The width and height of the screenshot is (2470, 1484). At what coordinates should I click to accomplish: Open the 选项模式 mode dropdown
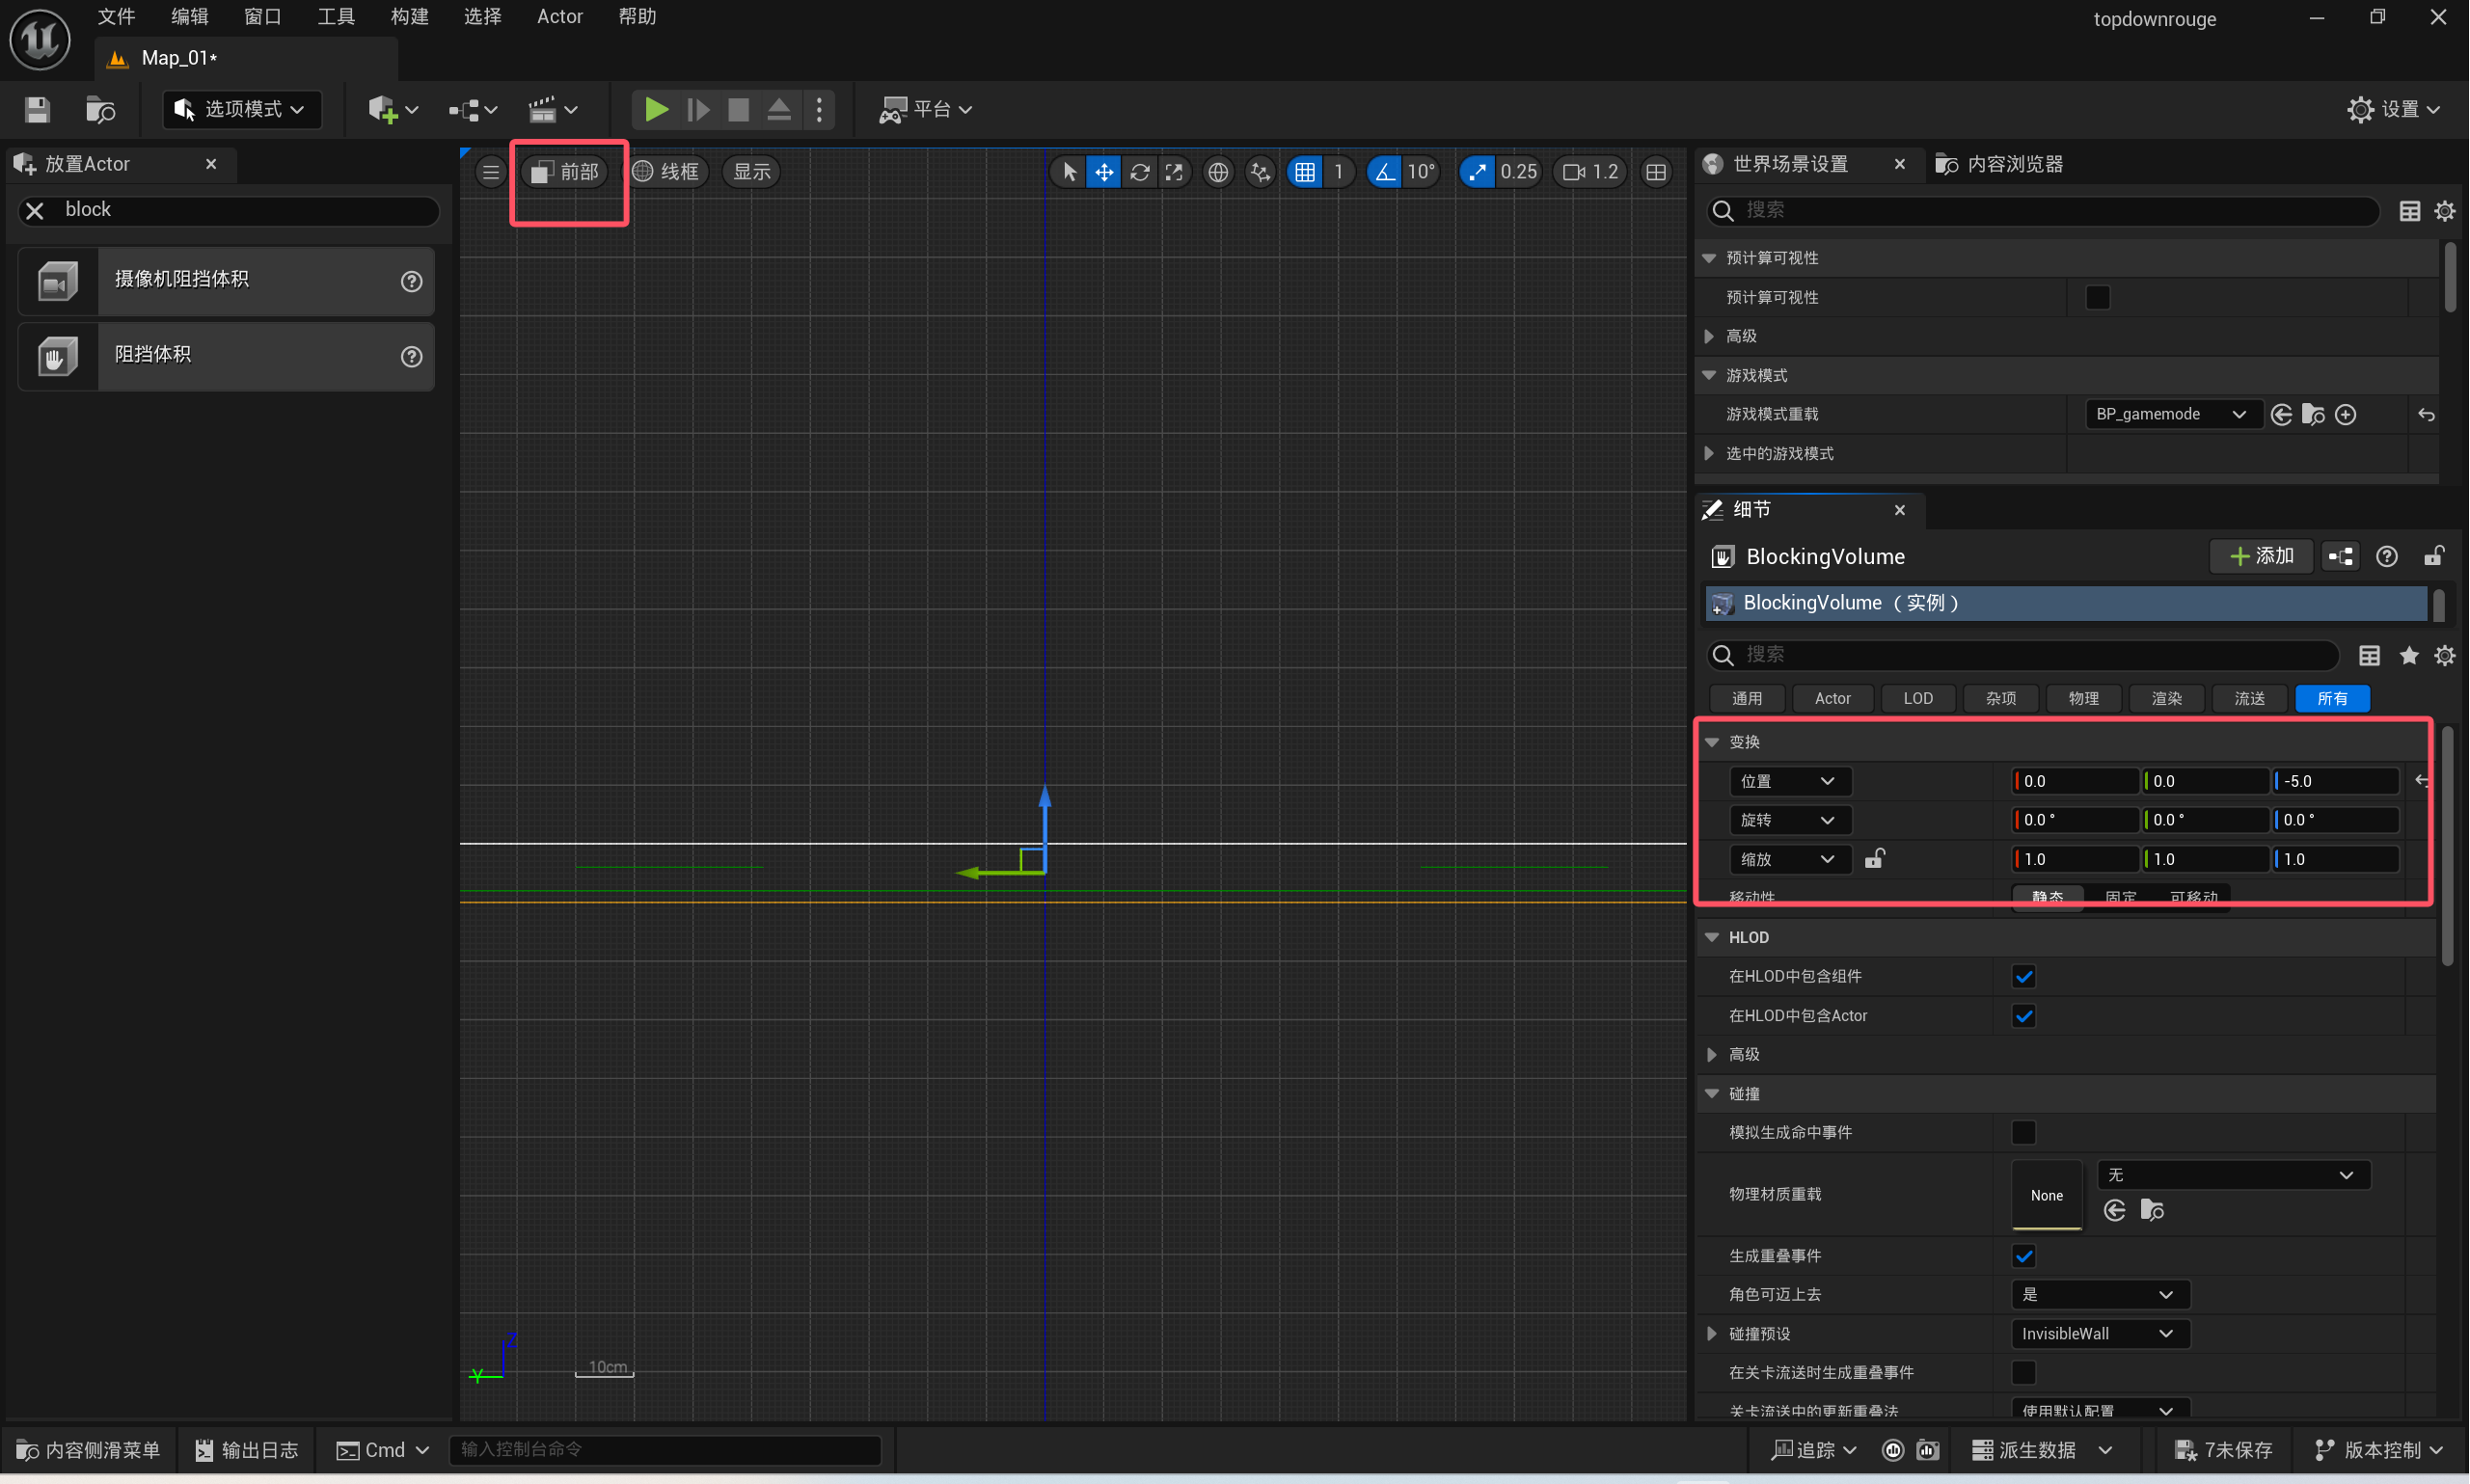(241, 109)
